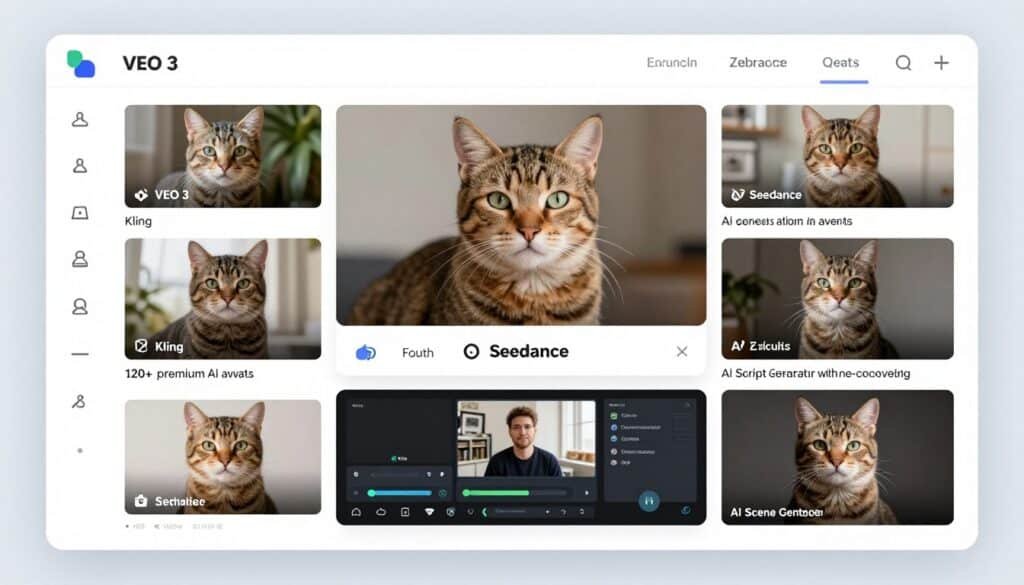The image size is (1024, 585).
Task: Select the Qeats tab
Action: (x=840, y=62)
